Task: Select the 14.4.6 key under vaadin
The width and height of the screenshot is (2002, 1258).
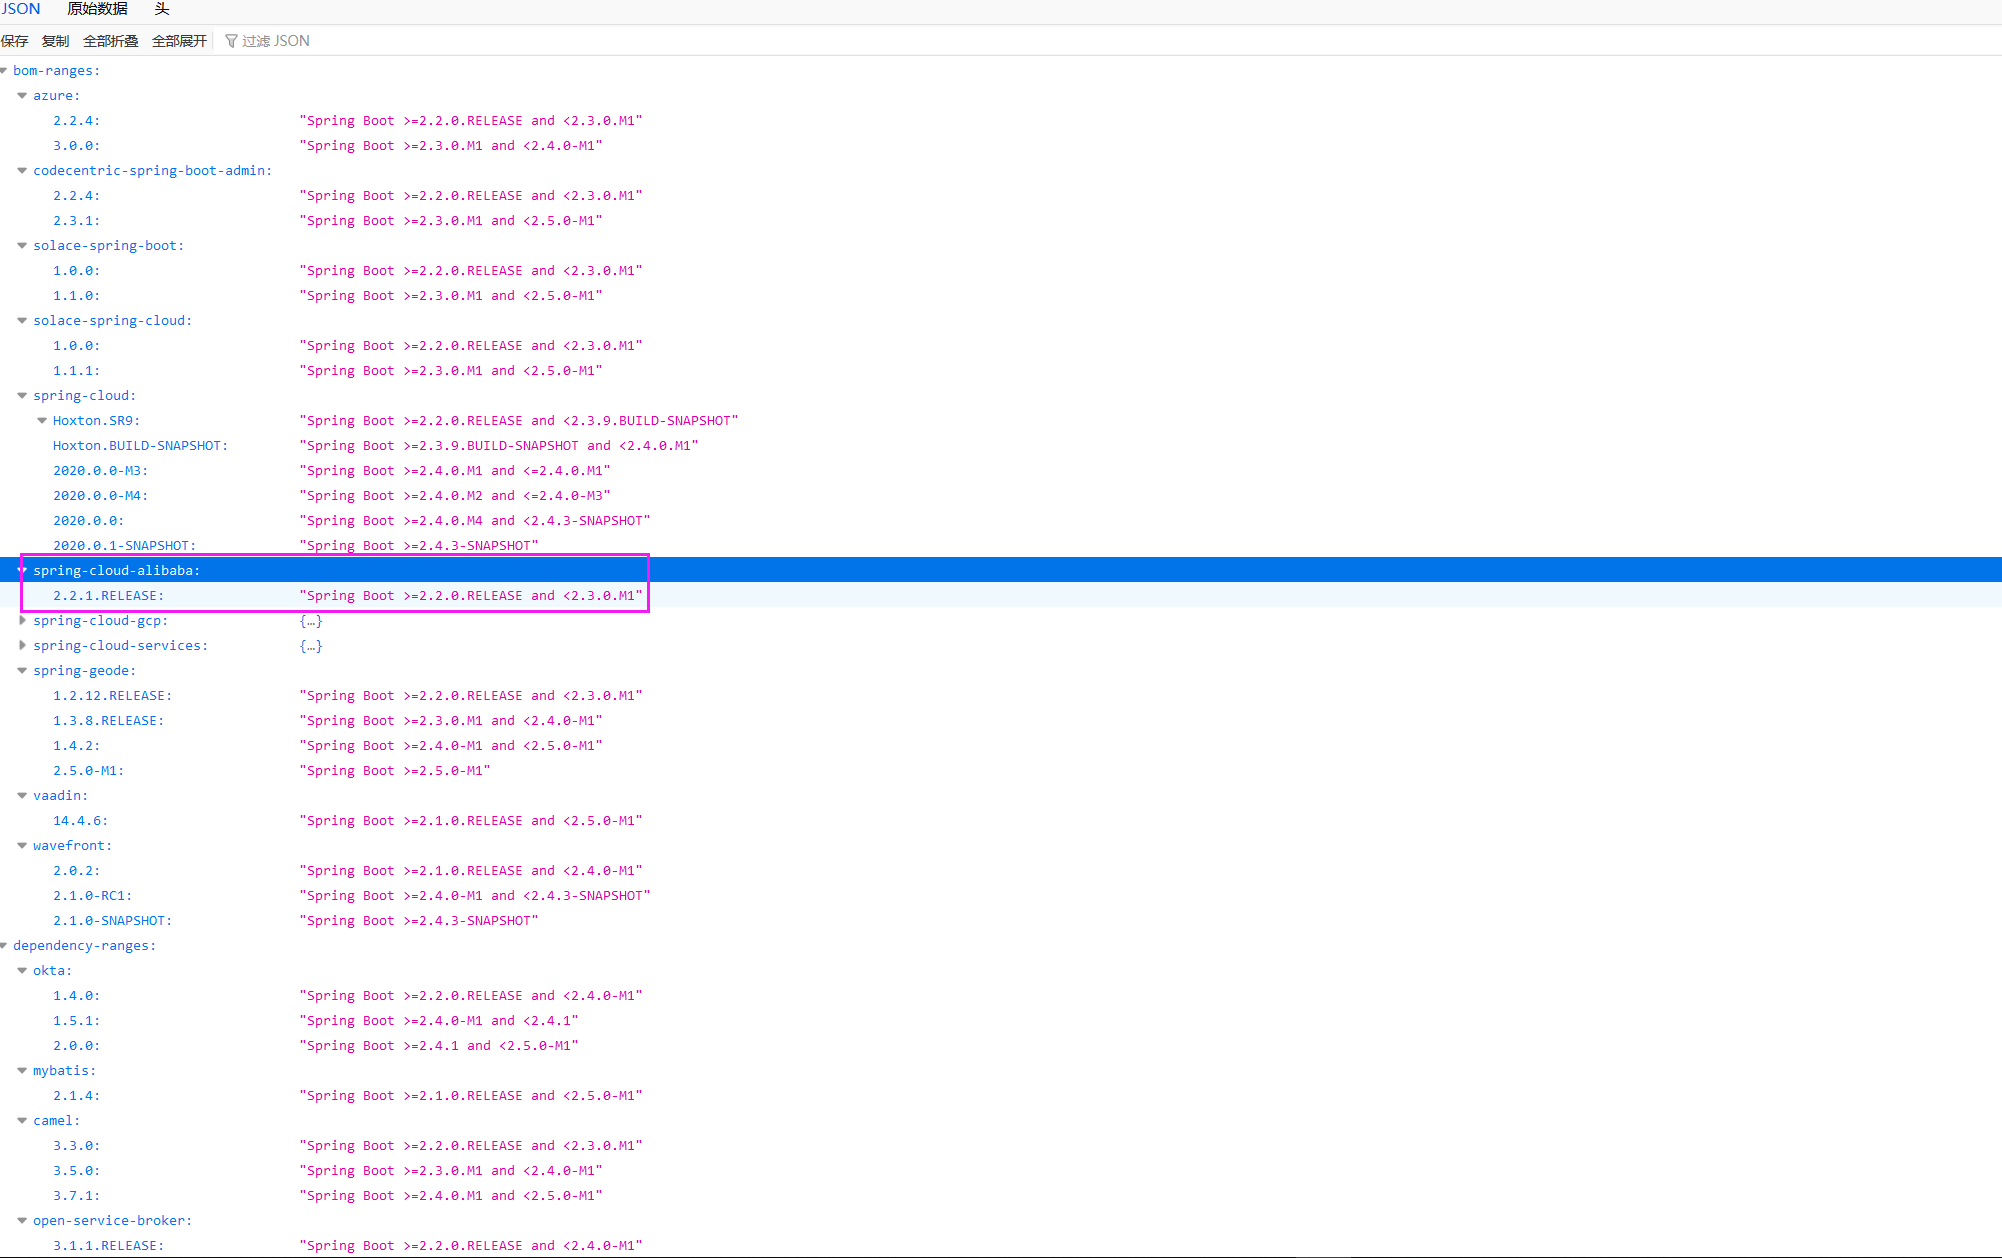Action: 80,821
